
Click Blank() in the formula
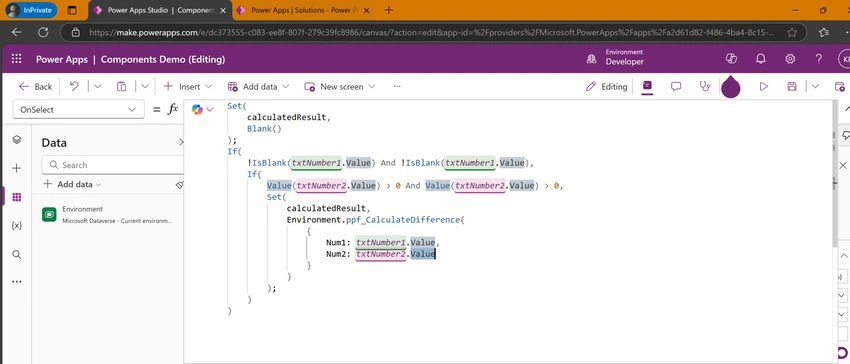265,129
